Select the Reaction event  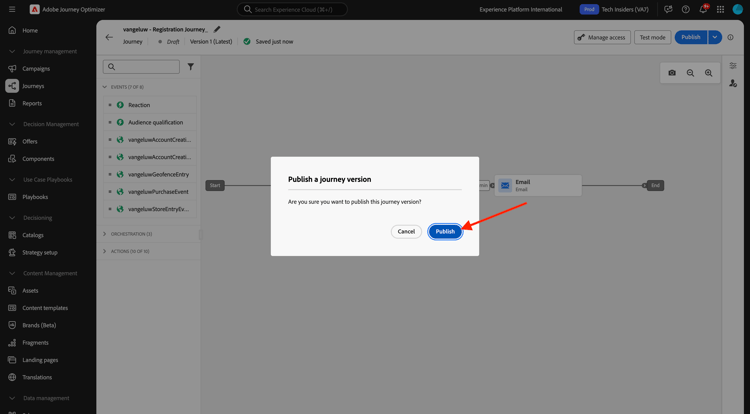coord(150,105)
